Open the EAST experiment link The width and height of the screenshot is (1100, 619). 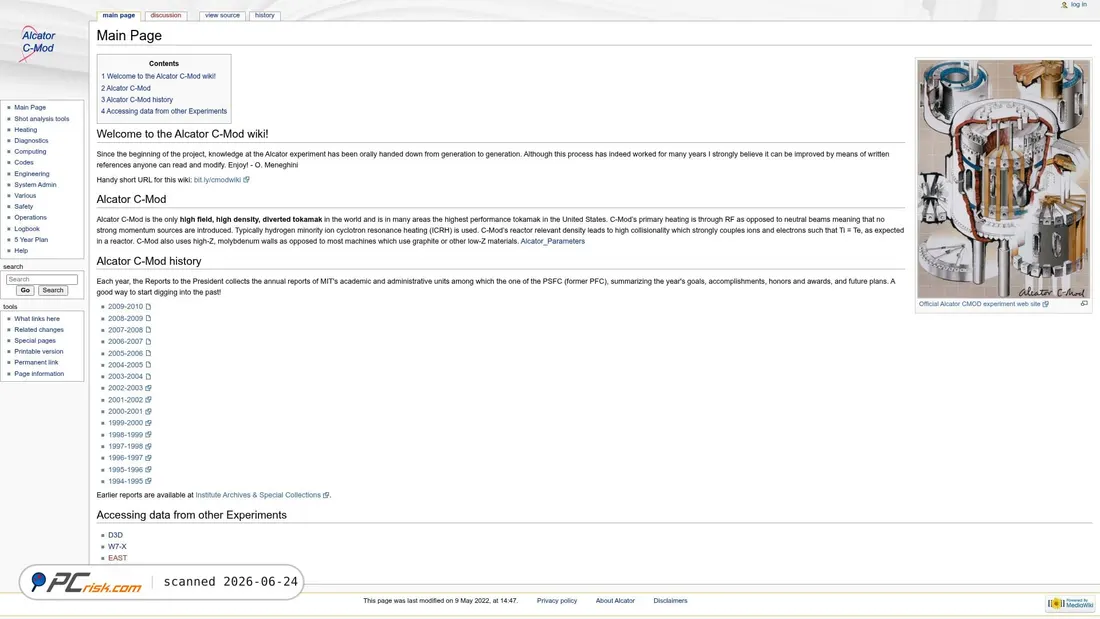click(117, 559)
